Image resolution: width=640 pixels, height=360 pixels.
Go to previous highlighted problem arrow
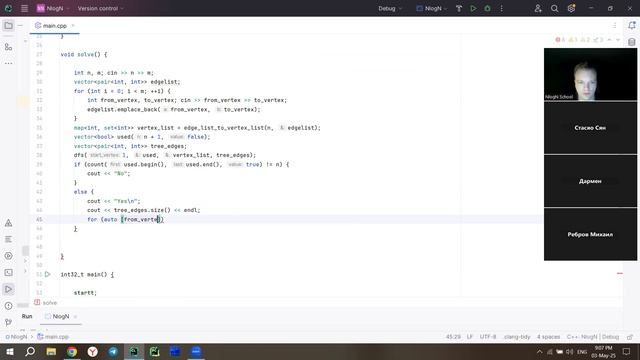tap(609, 40)
